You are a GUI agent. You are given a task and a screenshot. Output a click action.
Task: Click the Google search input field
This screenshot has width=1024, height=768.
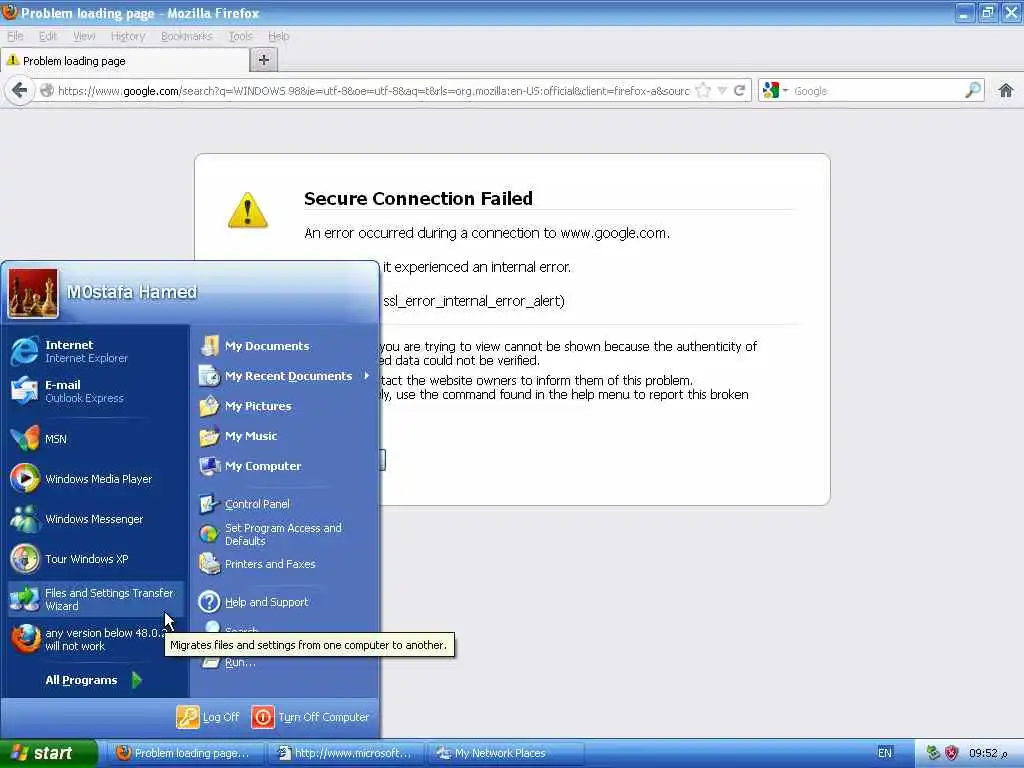click(876, 91)
